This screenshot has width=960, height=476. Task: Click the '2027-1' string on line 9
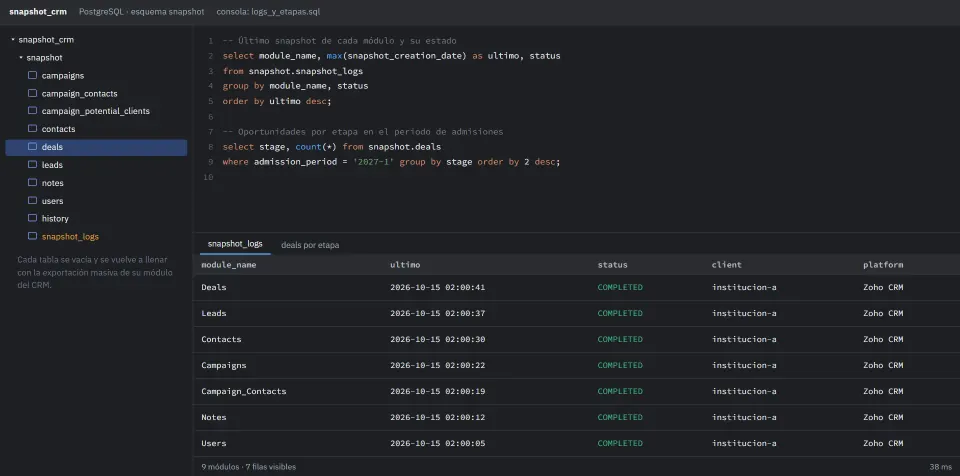tap(373, 162)
